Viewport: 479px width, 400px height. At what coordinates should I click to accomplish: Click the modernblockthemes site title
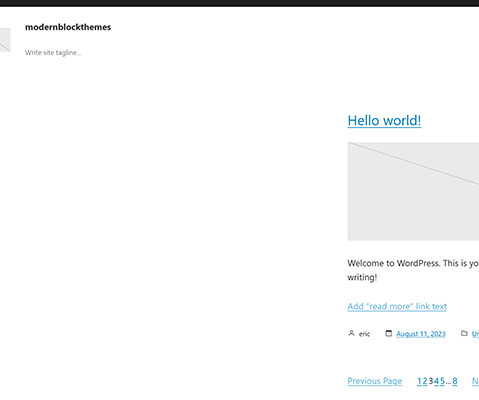click(68, 27)
